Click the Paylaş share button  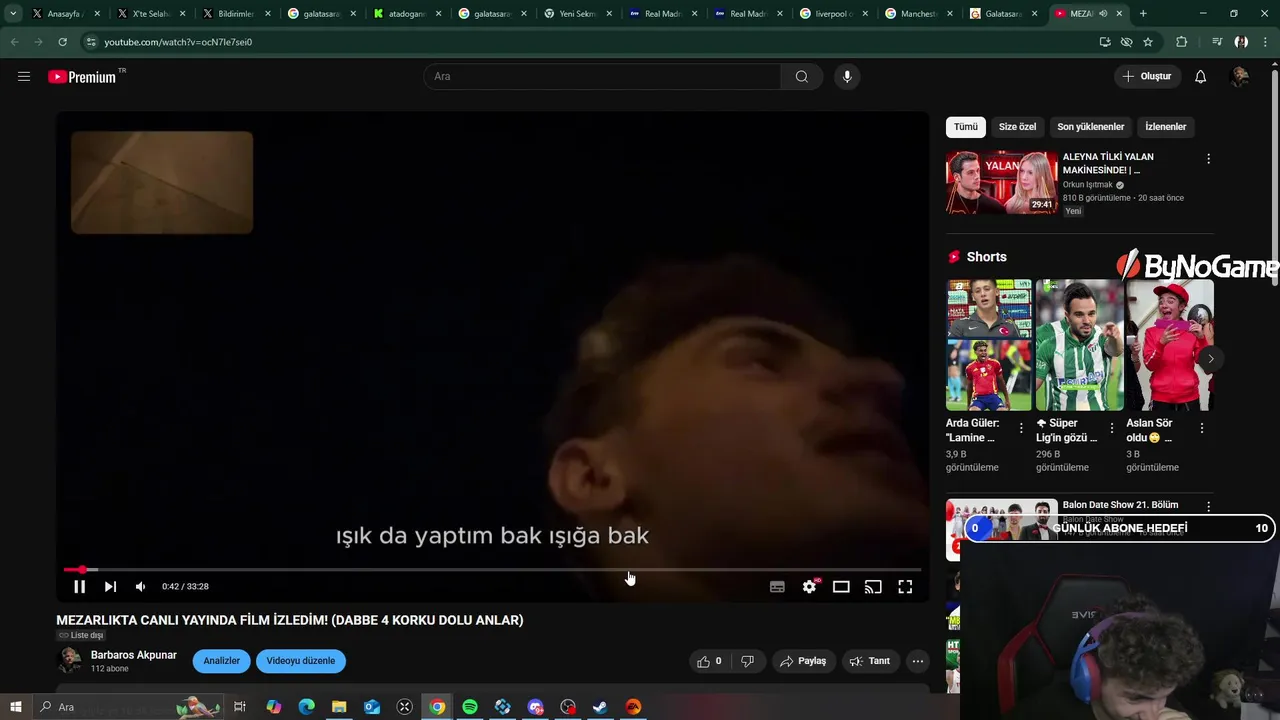click(803, 661)
